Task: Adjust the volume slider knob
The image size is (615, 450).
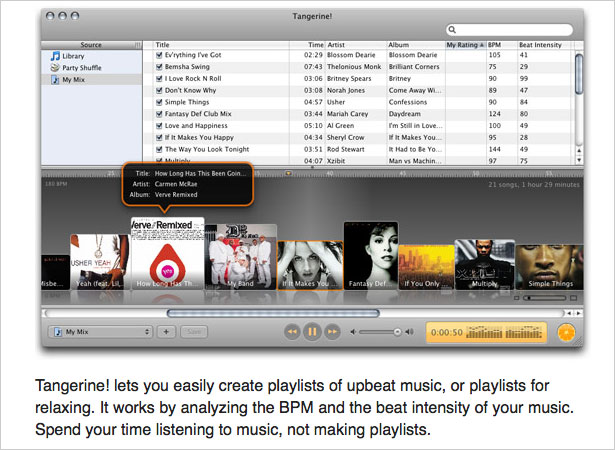Action: coord(397,332)
